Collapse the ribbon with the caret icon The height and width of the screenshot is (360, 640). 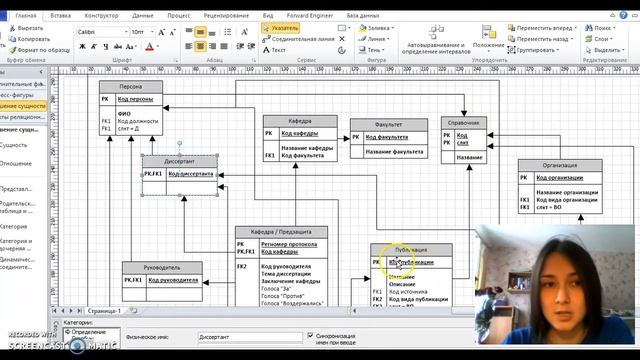(612, 15)
